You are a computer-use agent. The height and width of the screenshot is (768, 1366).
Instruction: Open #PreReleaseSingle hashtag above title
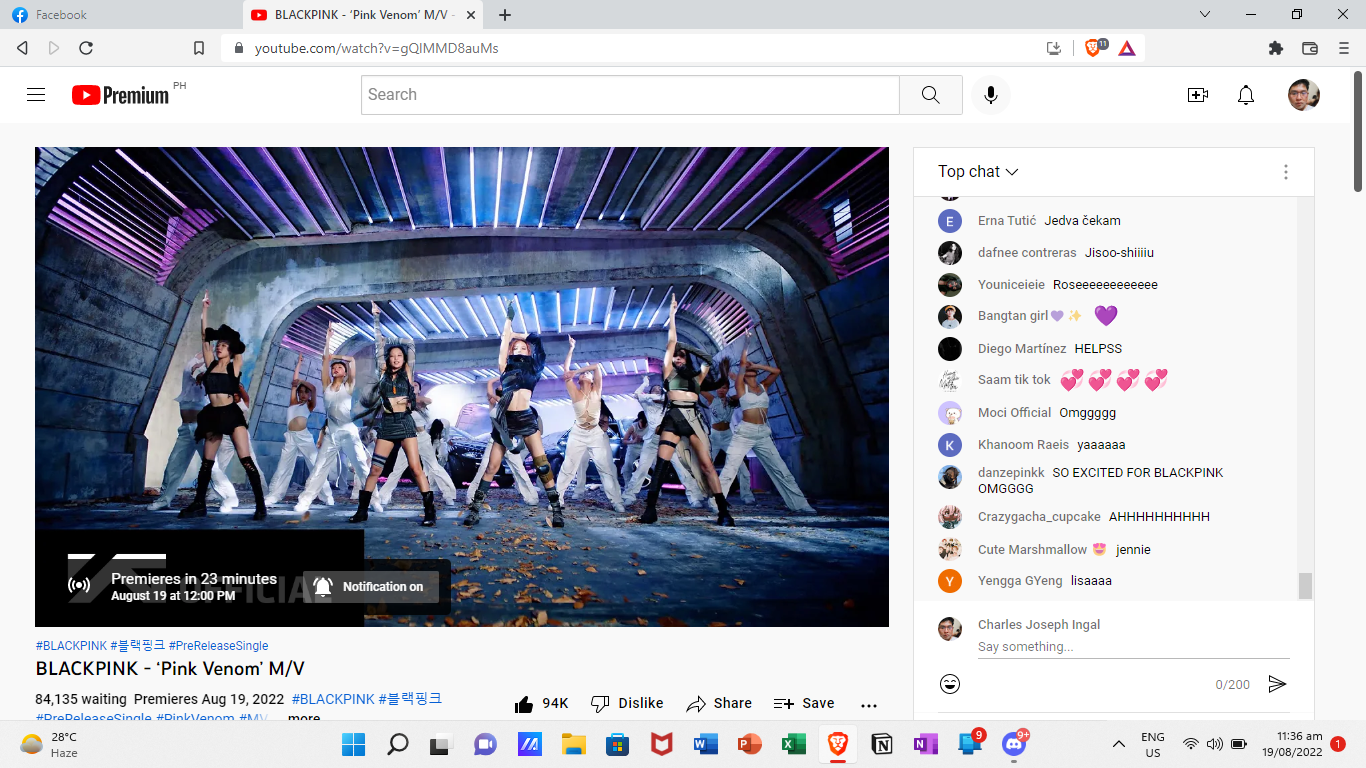[218, 646]
